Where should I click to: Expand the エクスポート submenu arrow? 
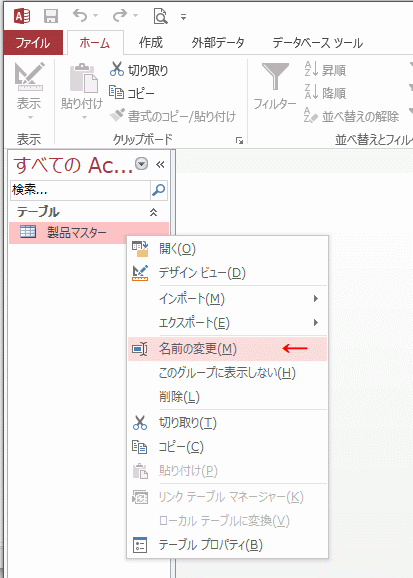pos(316,323)
